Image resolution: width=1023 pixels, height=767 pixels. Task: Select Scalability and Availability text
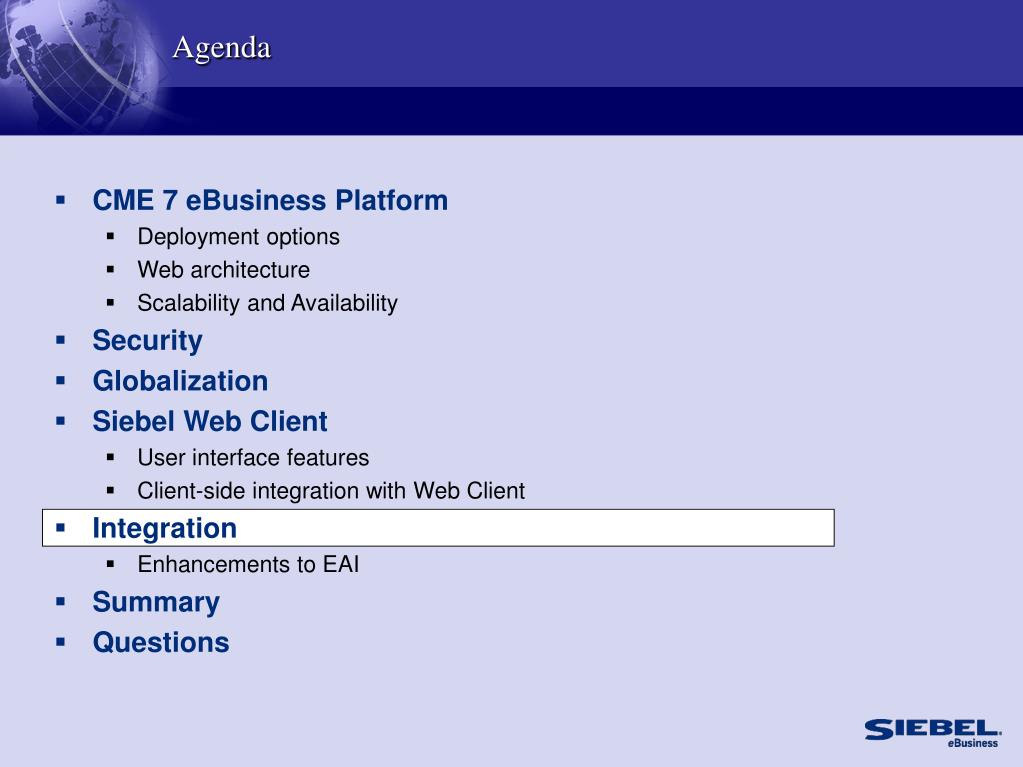point(267,303)
